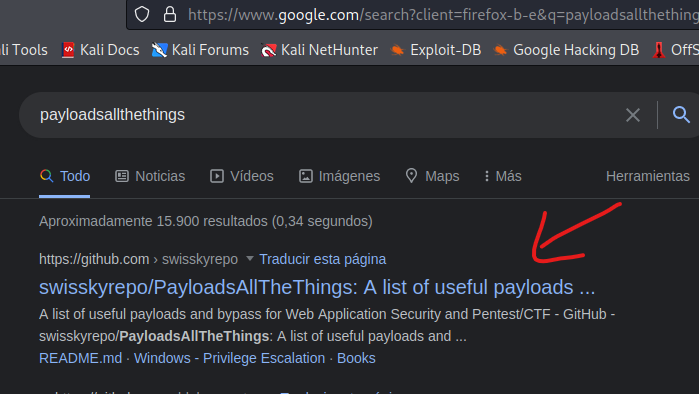Switch to the Maps tab
699x394 pixels.
click(x=432, y=176)
